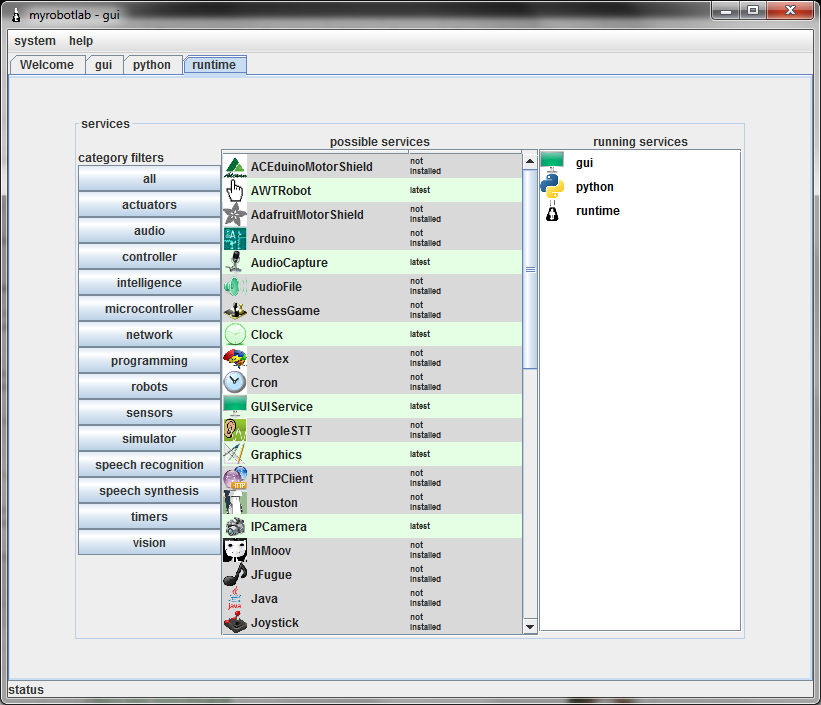
Task: Select the GoogleSTT service name
Action: [281, 431]
